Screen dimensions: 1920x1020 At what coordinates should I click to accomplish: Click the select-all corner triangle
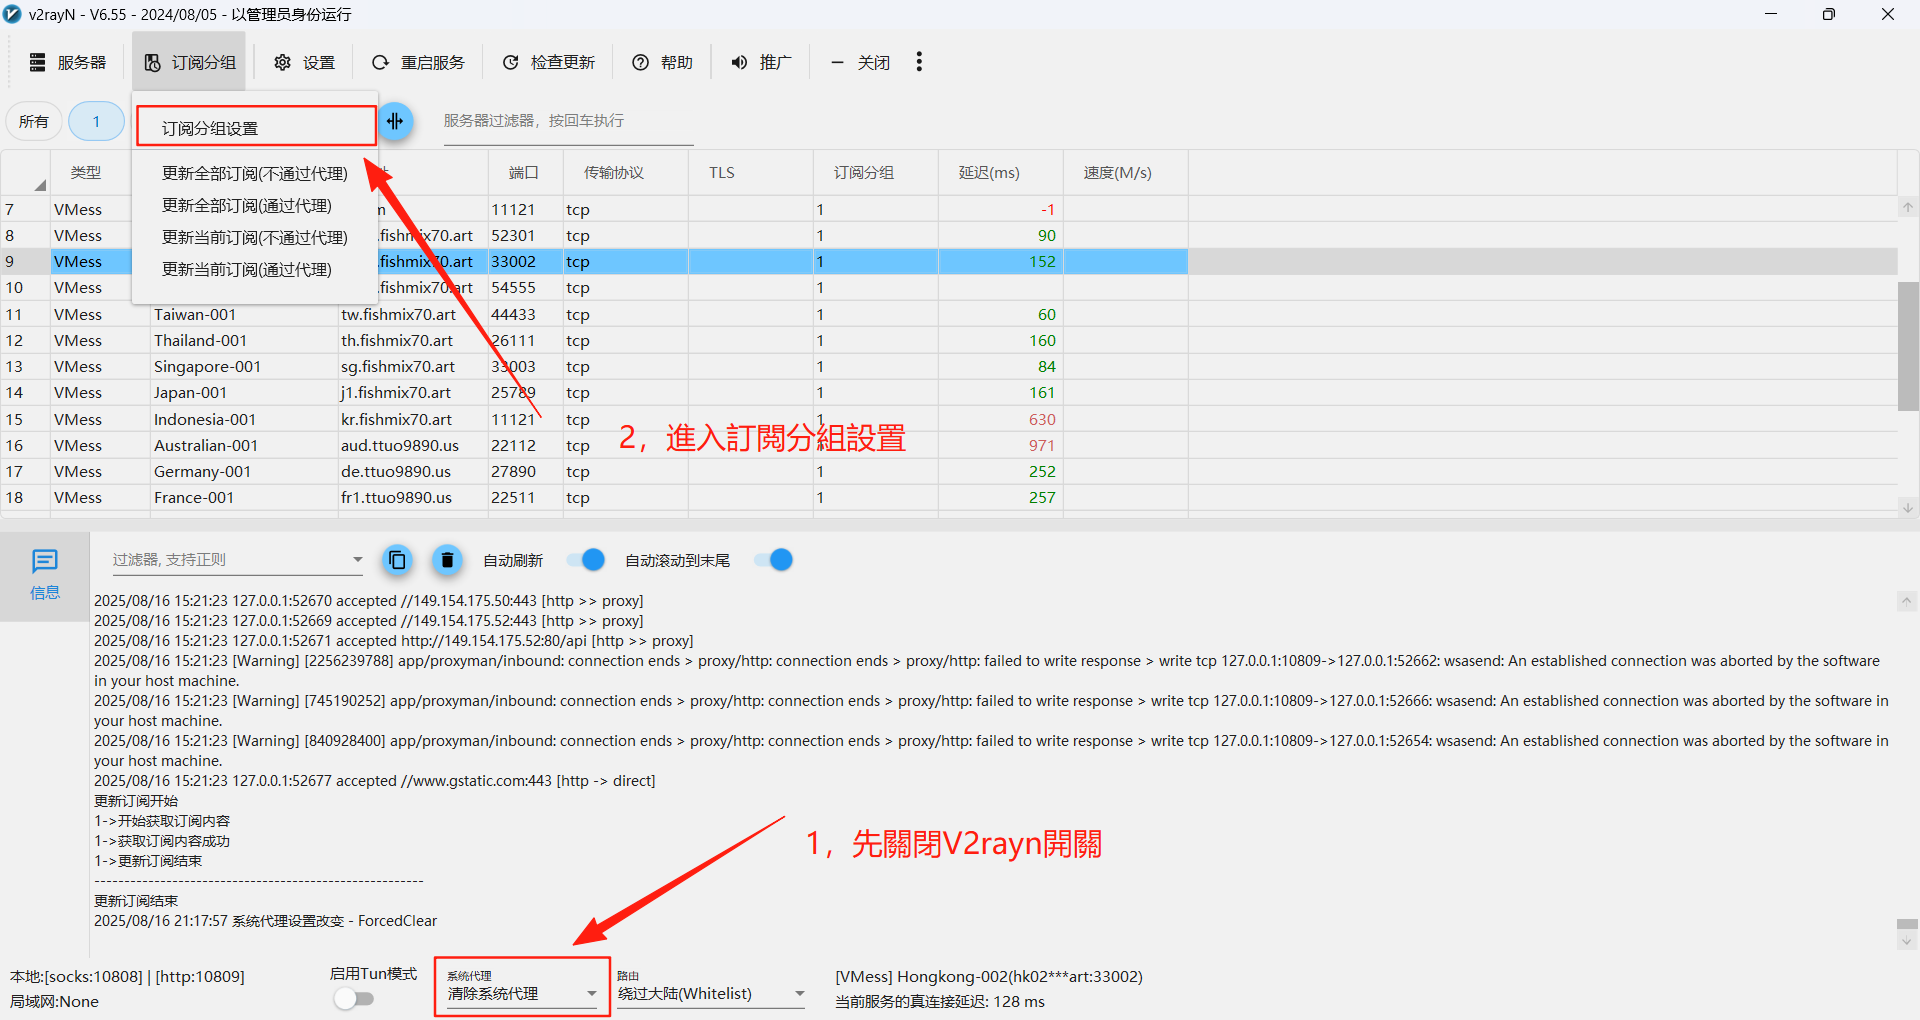pos(40,185)
